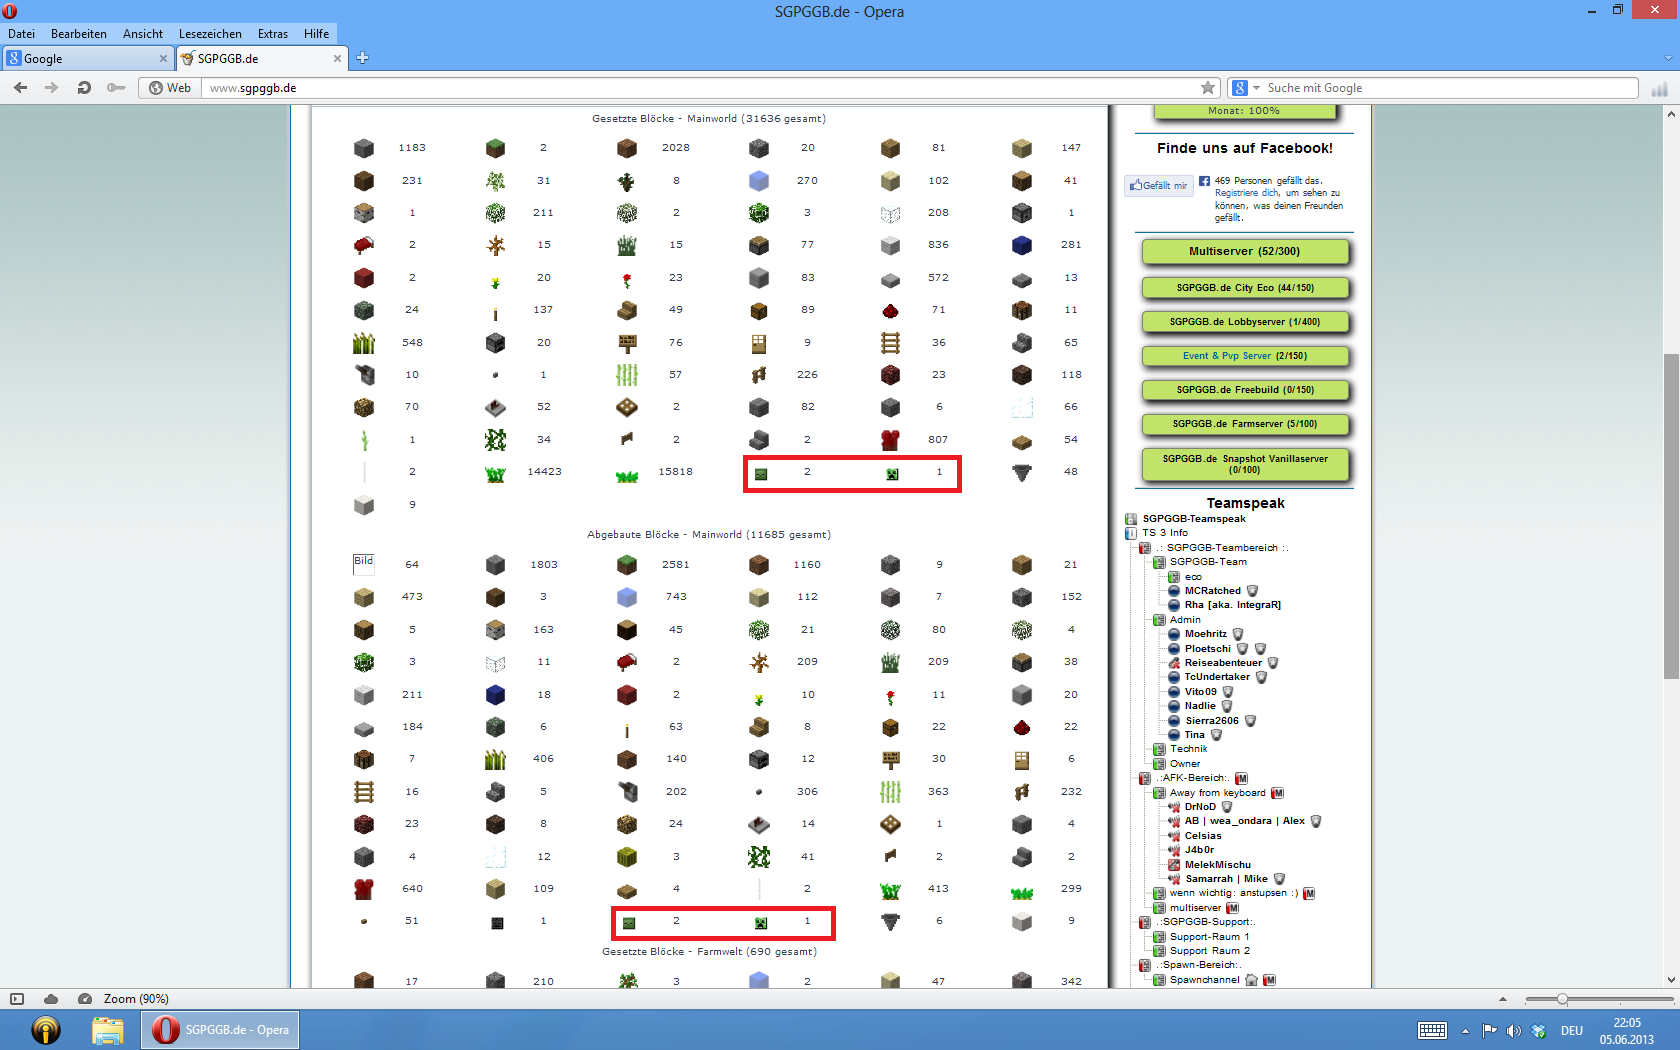Click the Facebook 'Gefällt mir' like button

coord(1159,186)
